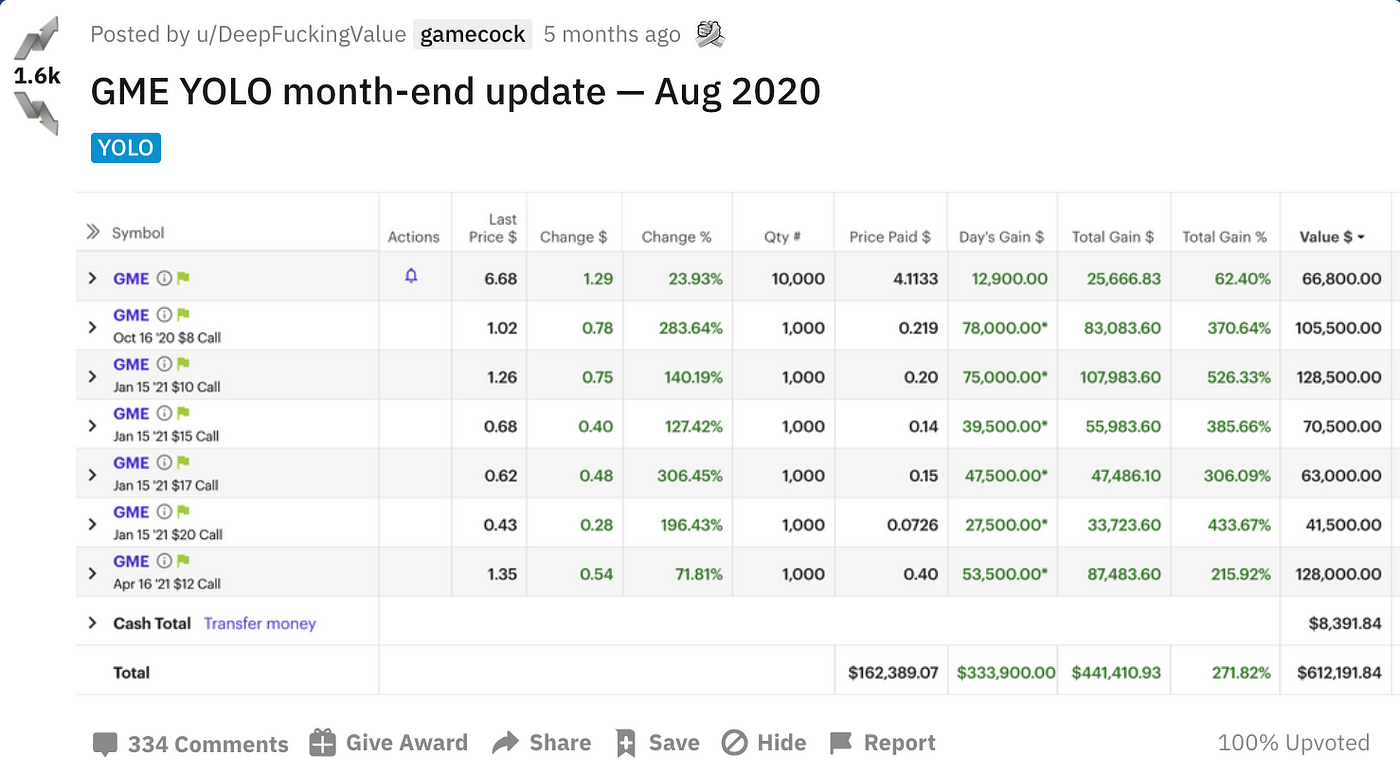Viewport: 1400px width, 777px height.
Task: Click the Total Gain % column header
Action: [x=1224, y=237]
